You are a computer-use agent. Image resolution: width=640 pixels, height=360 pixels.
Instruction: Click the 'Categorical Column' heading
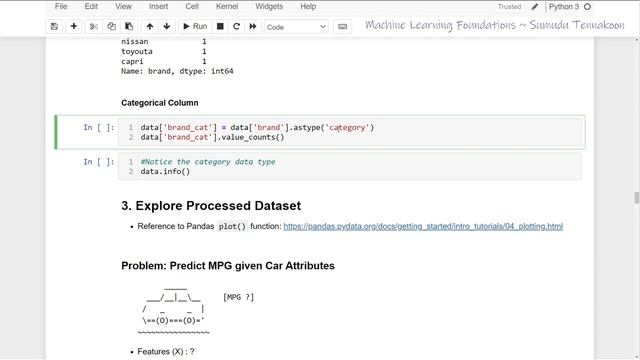click(160, 103)
